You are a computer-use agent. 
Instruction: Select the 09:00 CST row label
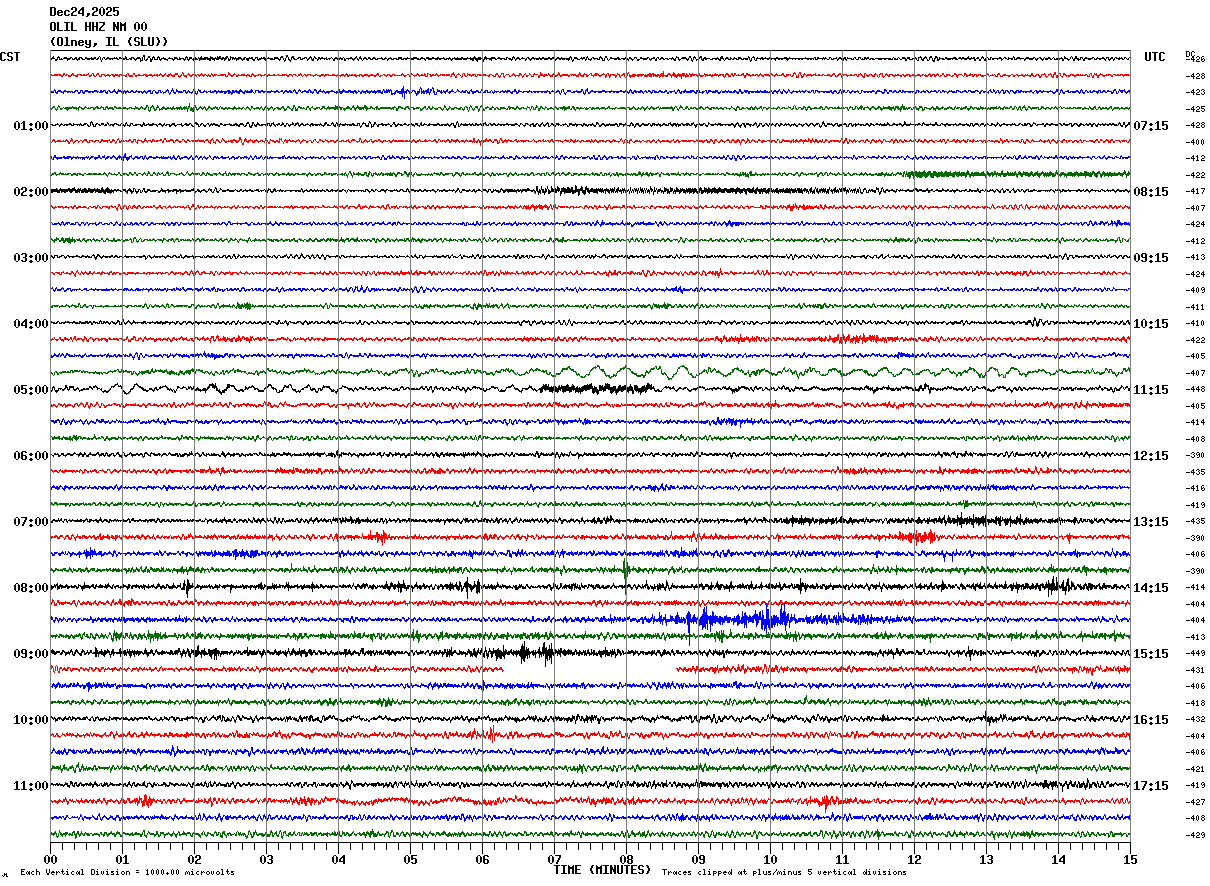coord(31,654)
